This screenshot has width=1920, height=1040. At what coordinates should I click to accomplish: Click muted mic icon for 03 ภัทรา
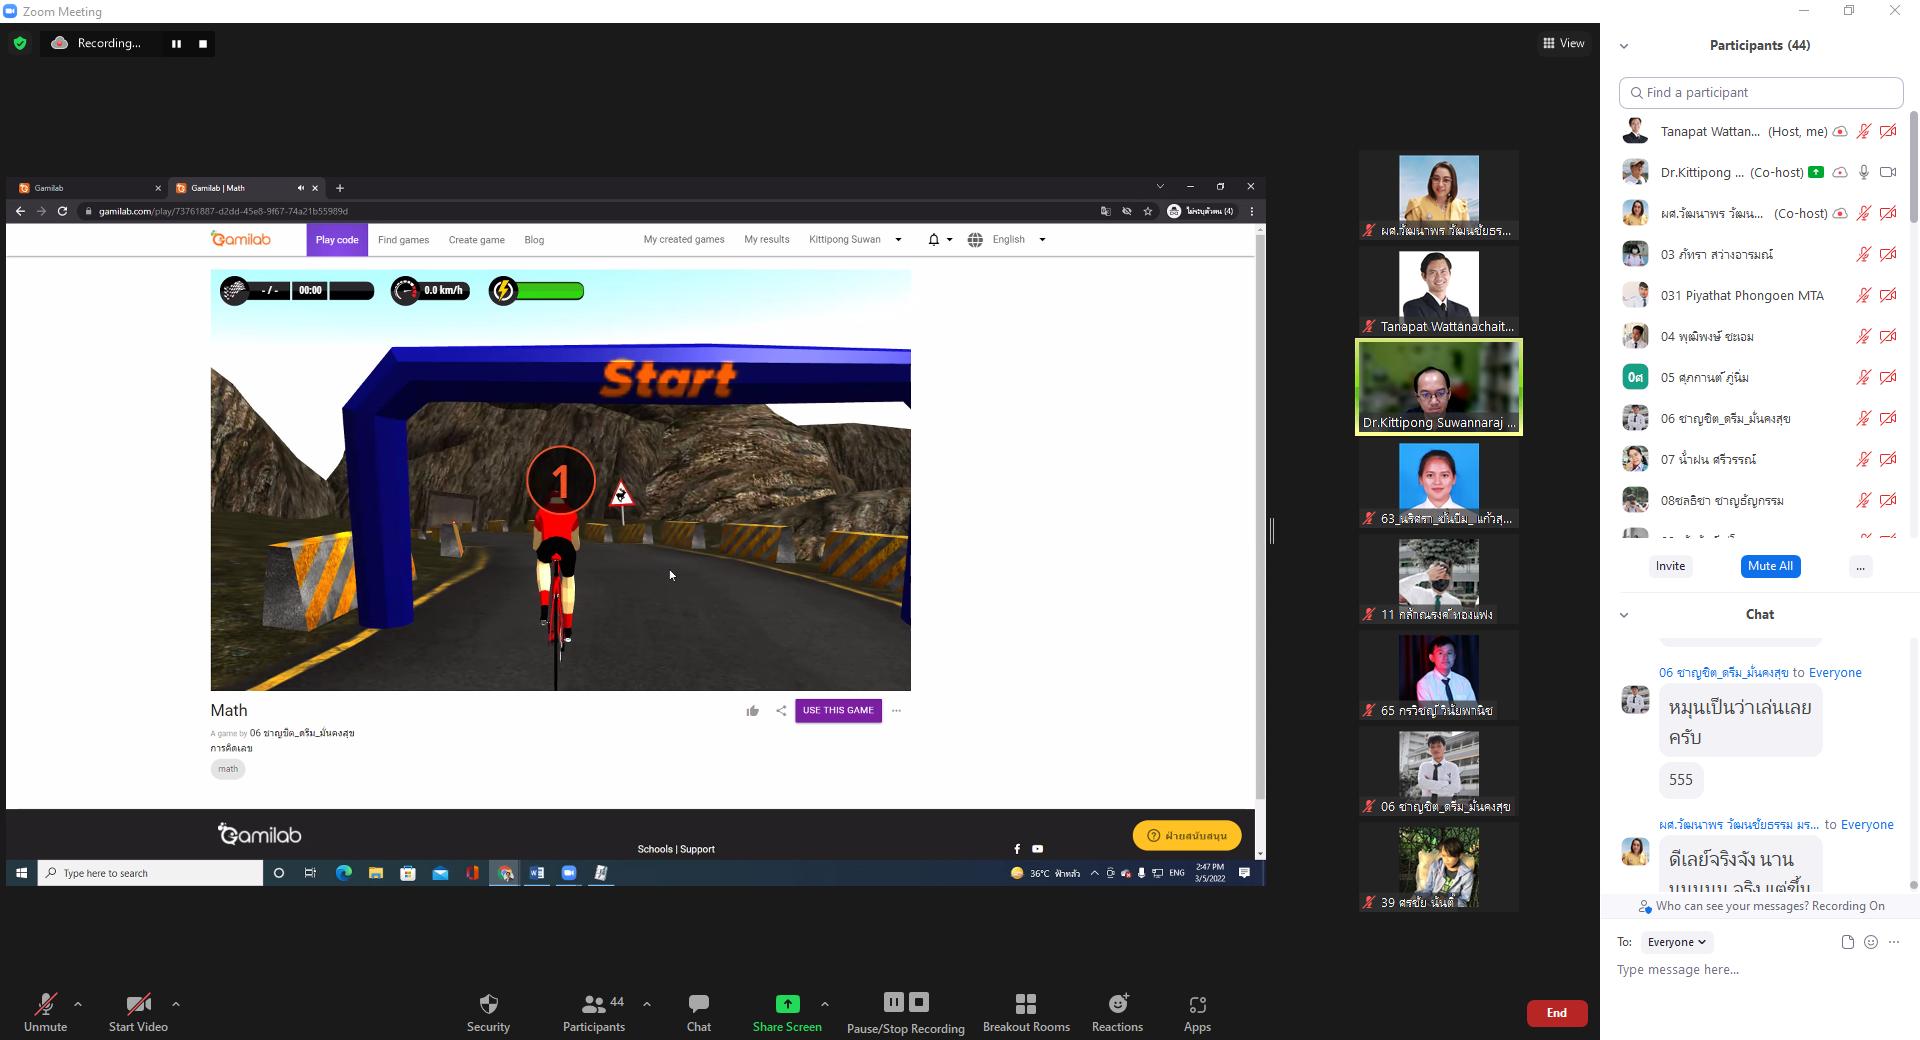coord(1864,254)
